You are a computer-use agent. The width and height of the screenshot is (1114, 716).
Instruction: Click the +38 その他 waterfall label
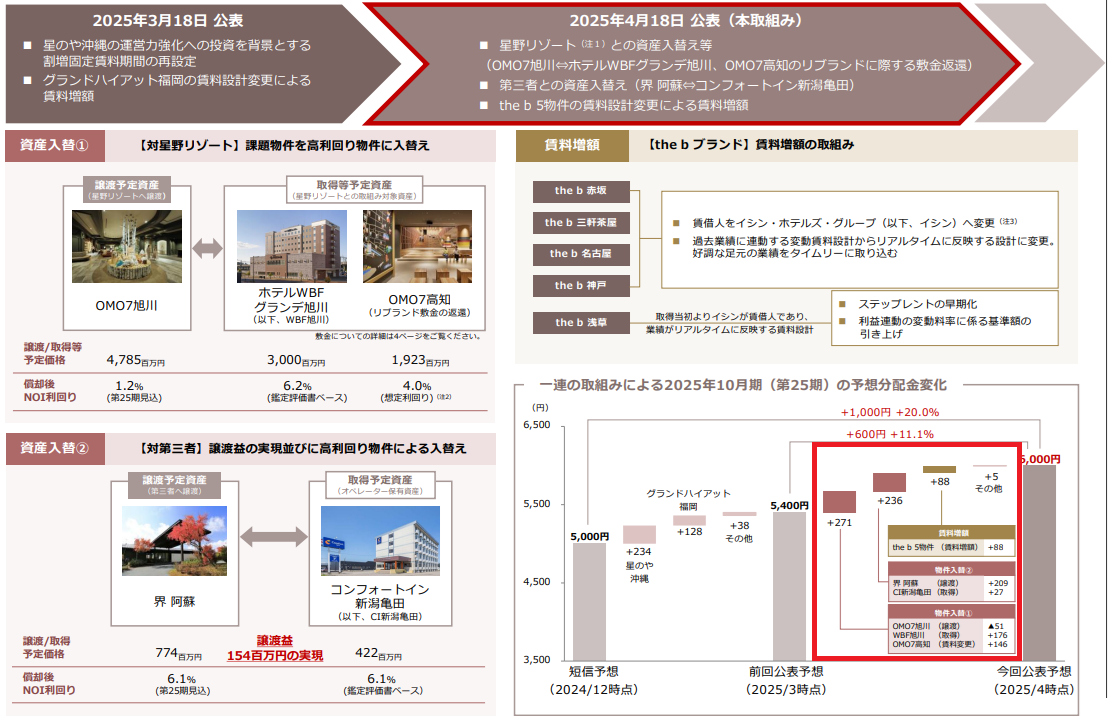(x=739, y=532)
